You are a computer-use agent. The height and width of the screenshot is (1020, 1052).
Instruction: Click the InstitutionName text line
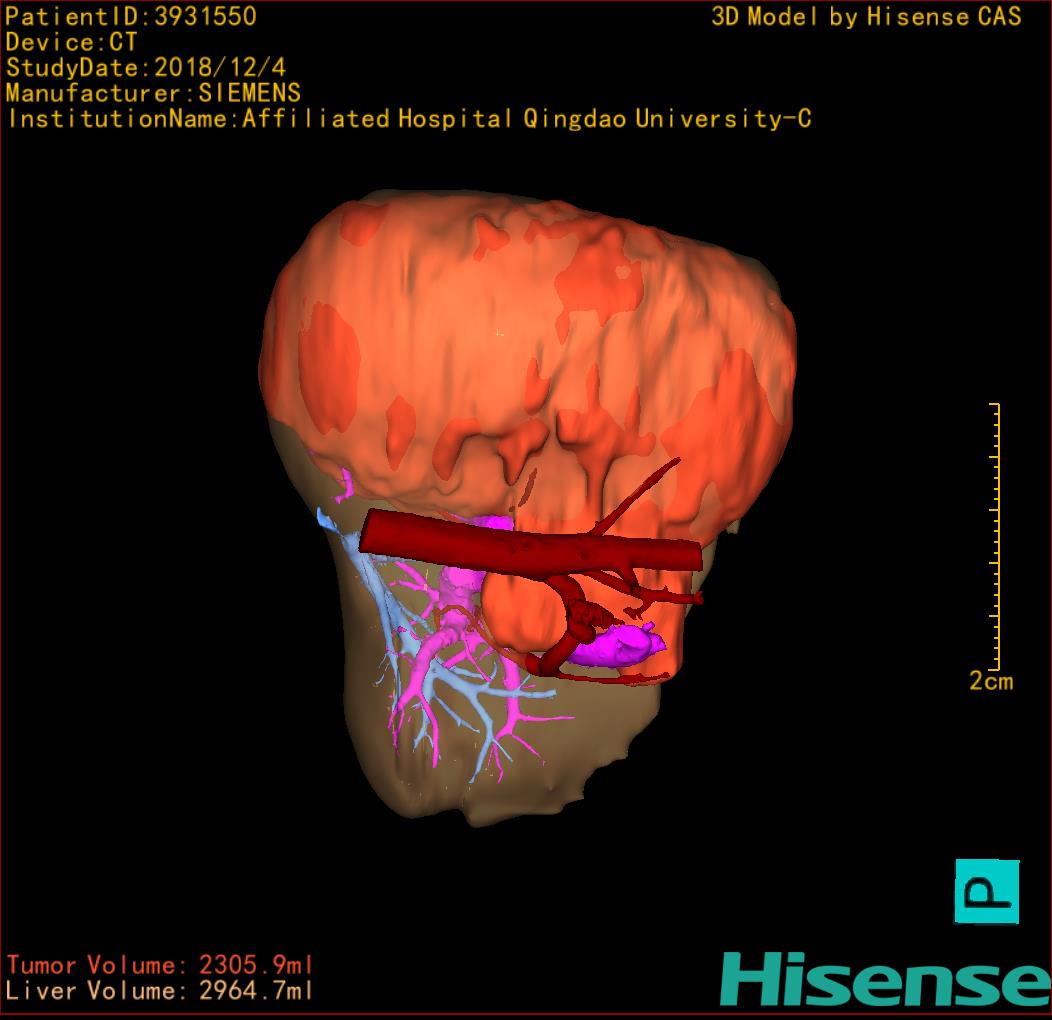(x=408, y=120)
